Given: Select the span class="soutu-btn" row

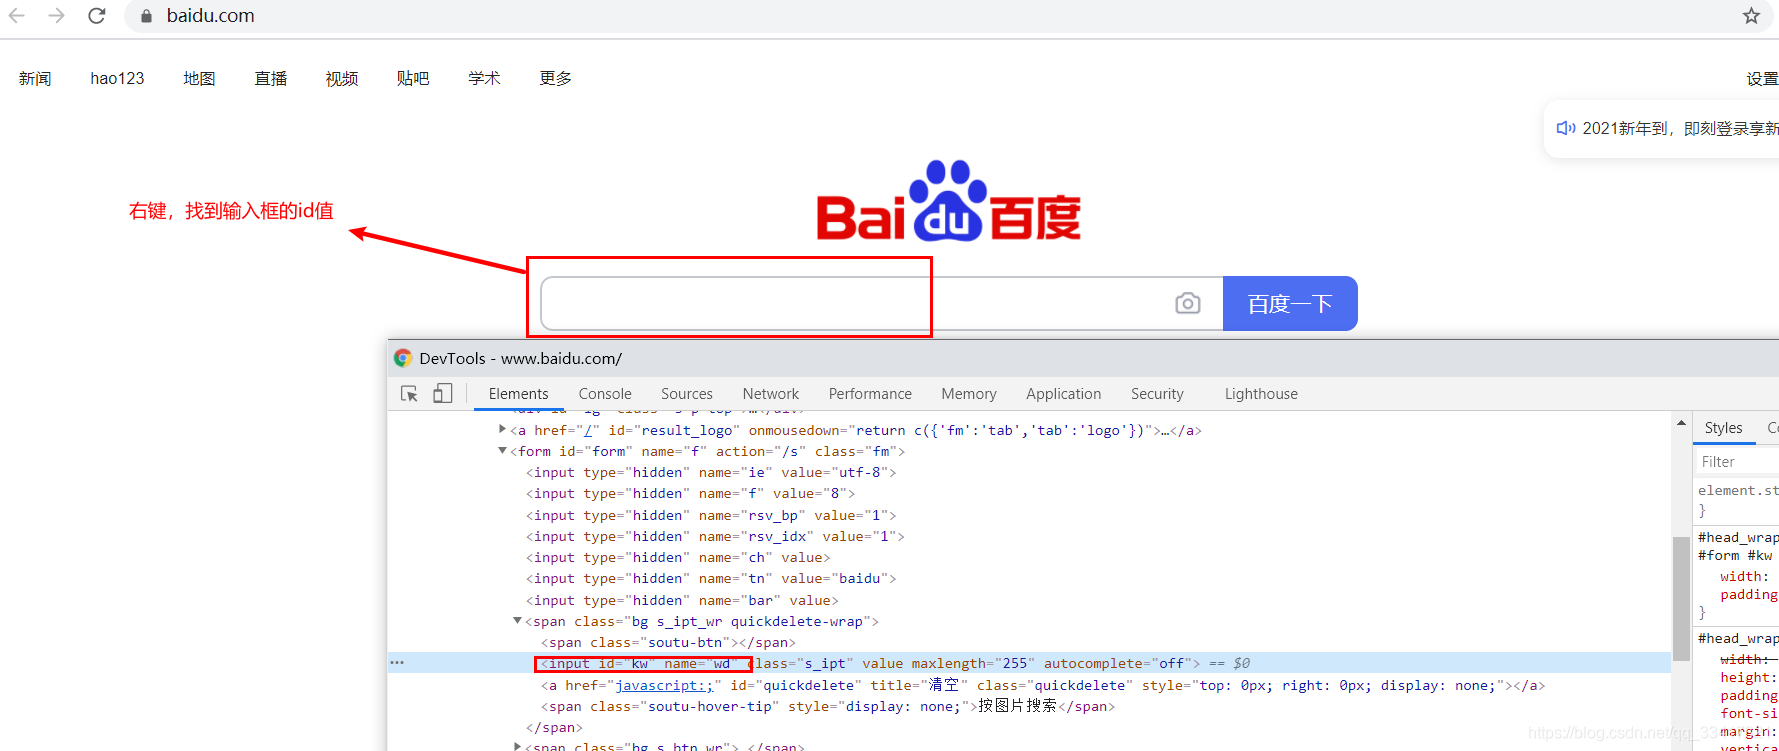Looking at the screenshot, I should click(668, 642).
